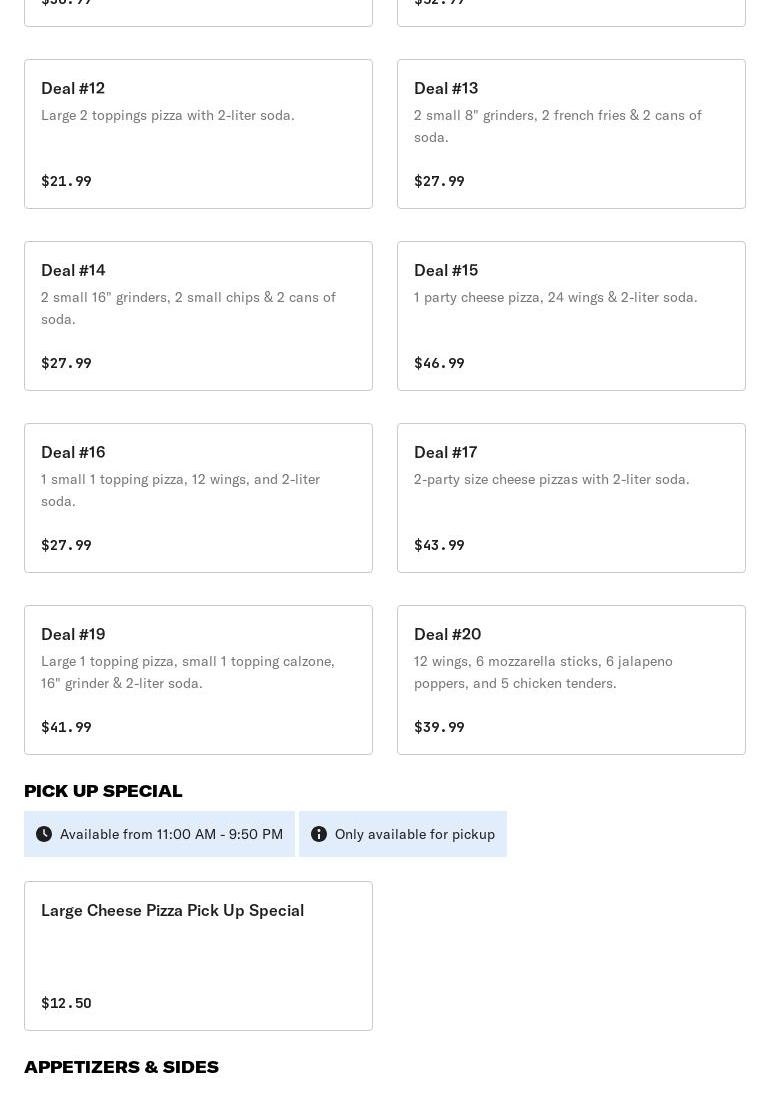Open the Deal #12 menu card
770x1093 pixels.
(198, 134)
